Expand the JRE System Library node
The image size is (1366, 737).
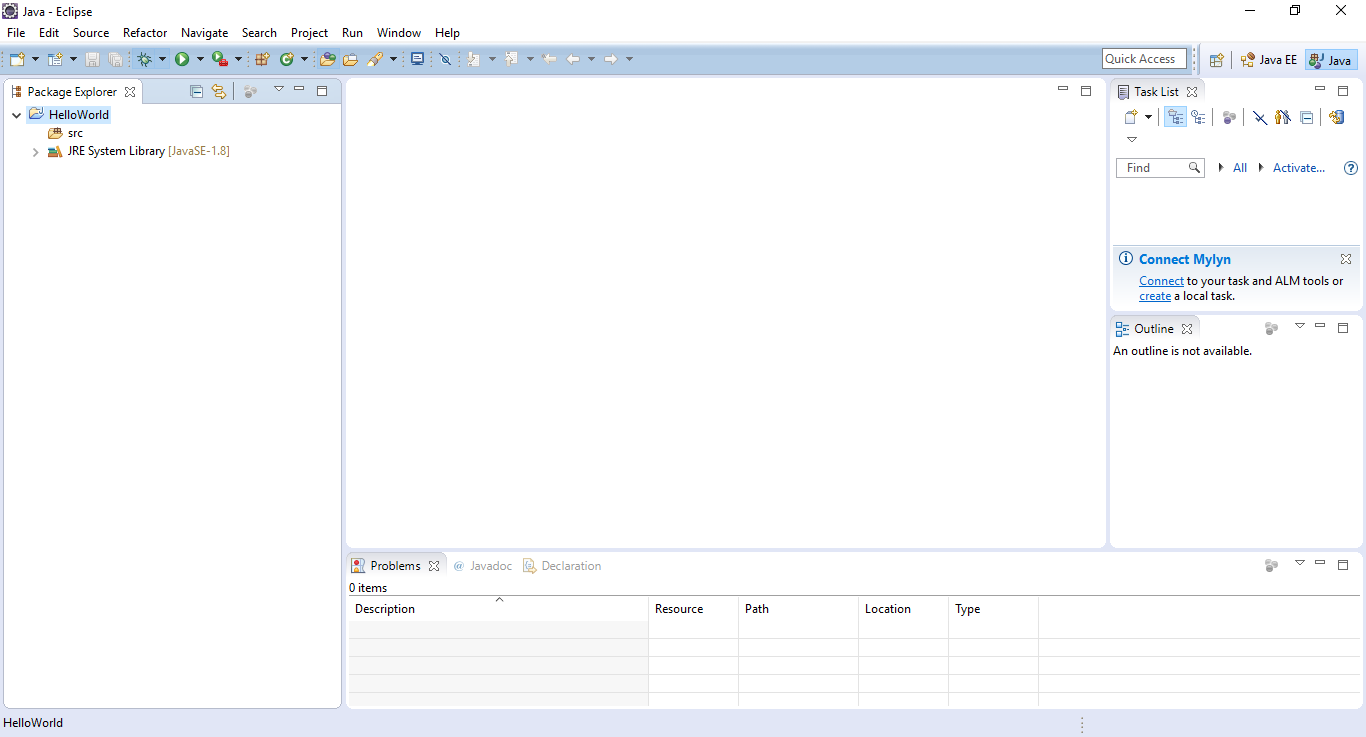[x=36, y=152]
